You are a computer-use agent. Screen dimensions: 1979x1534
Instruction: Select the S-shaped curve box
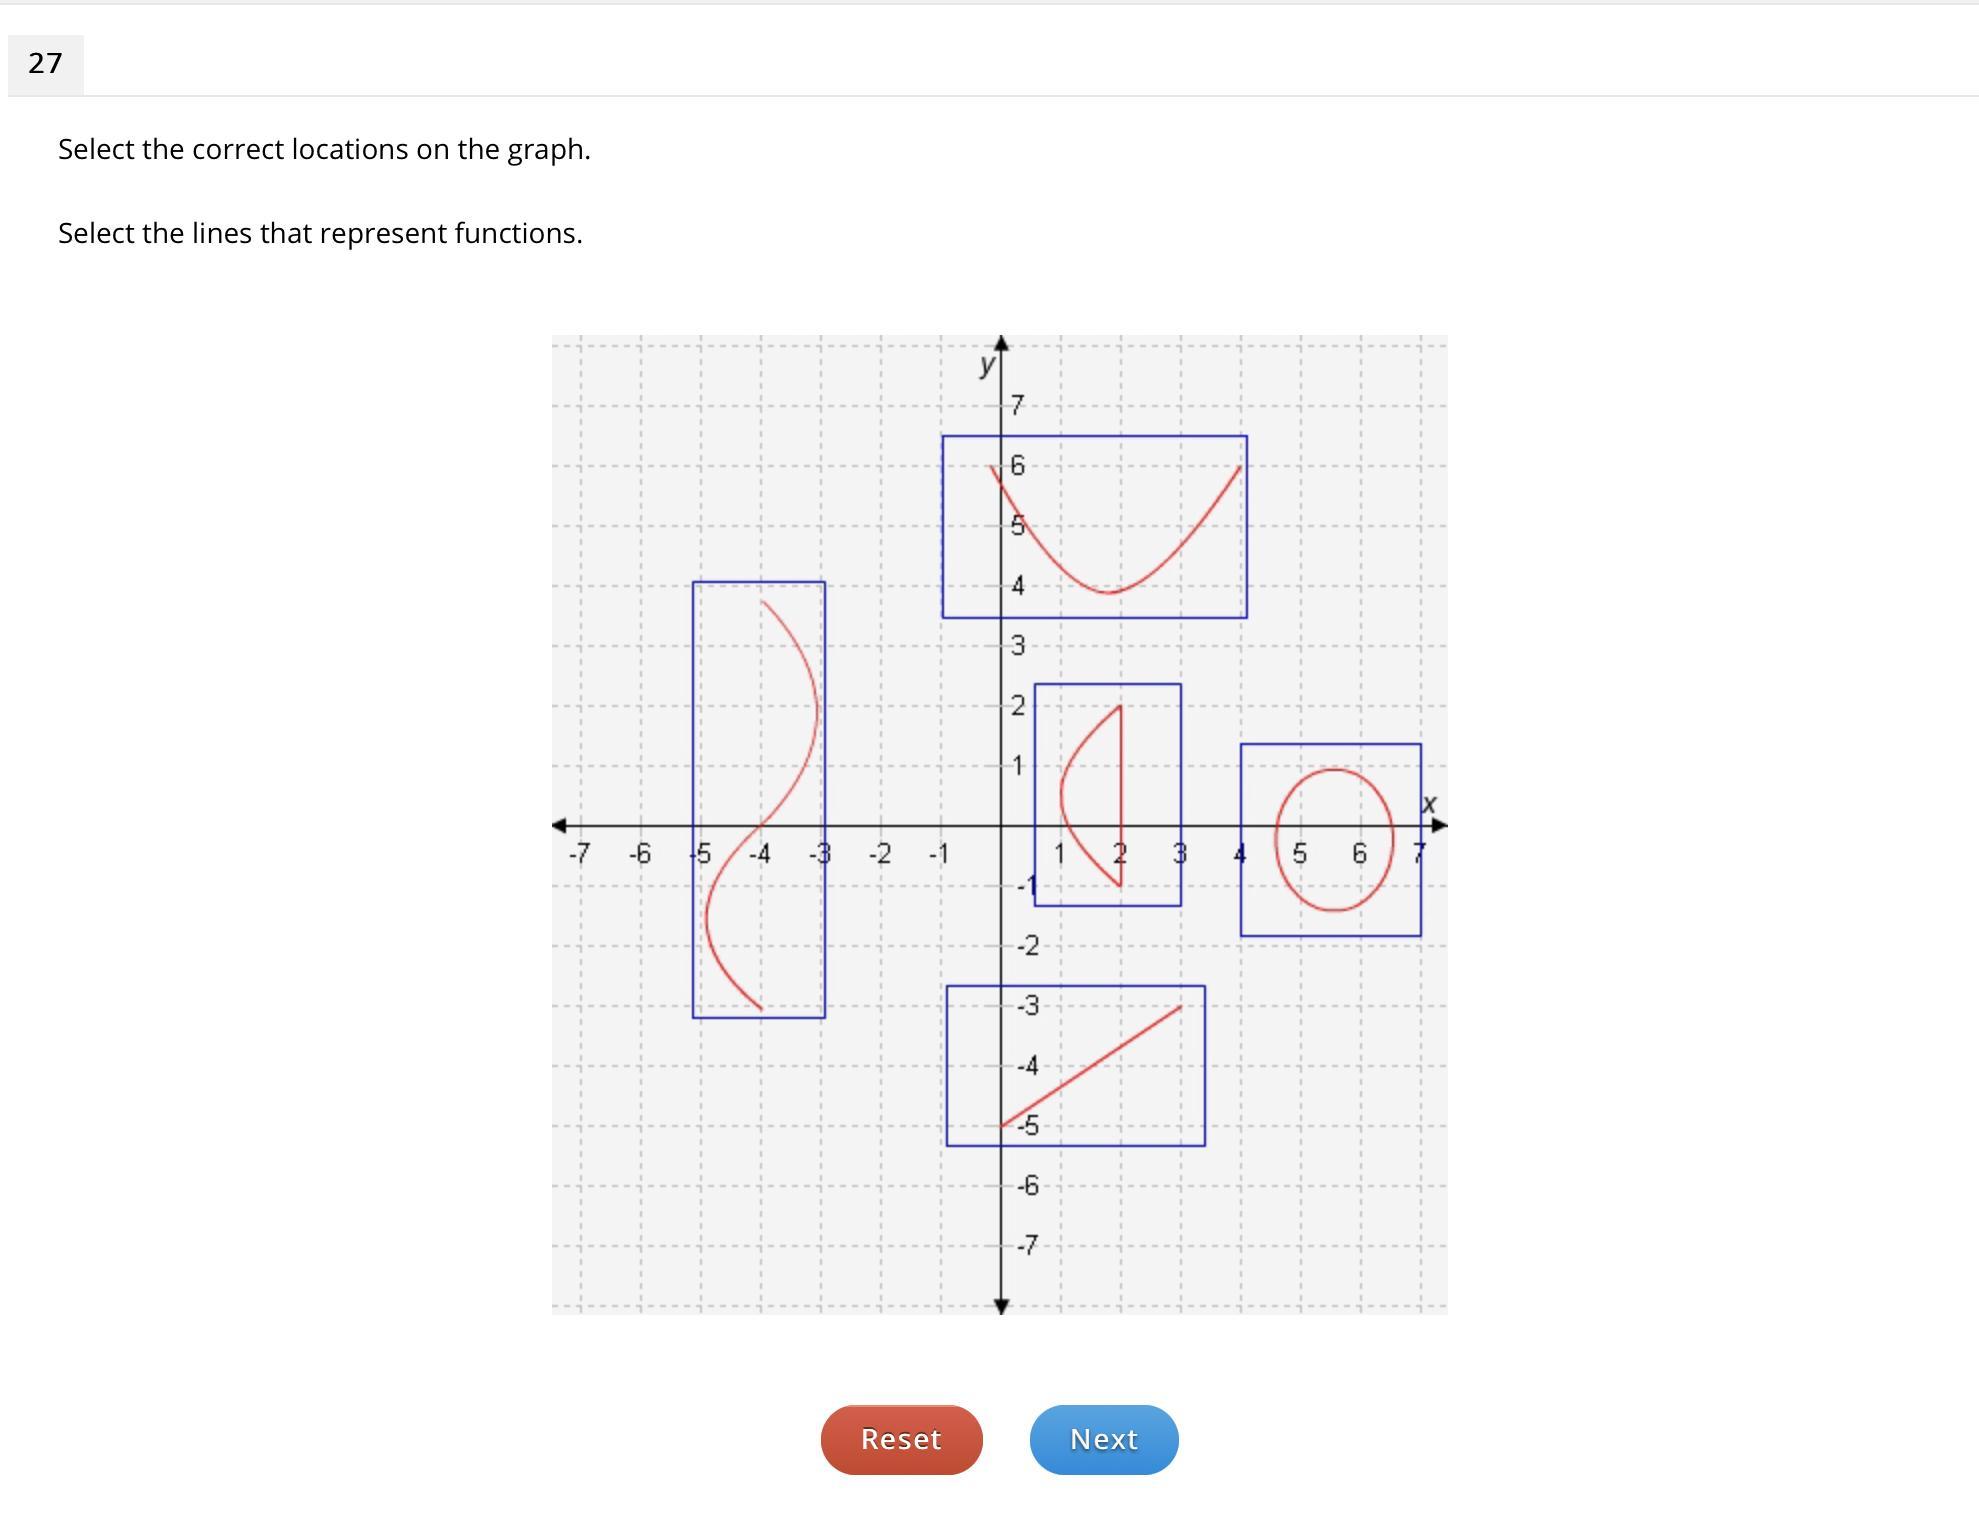point(758,800)
